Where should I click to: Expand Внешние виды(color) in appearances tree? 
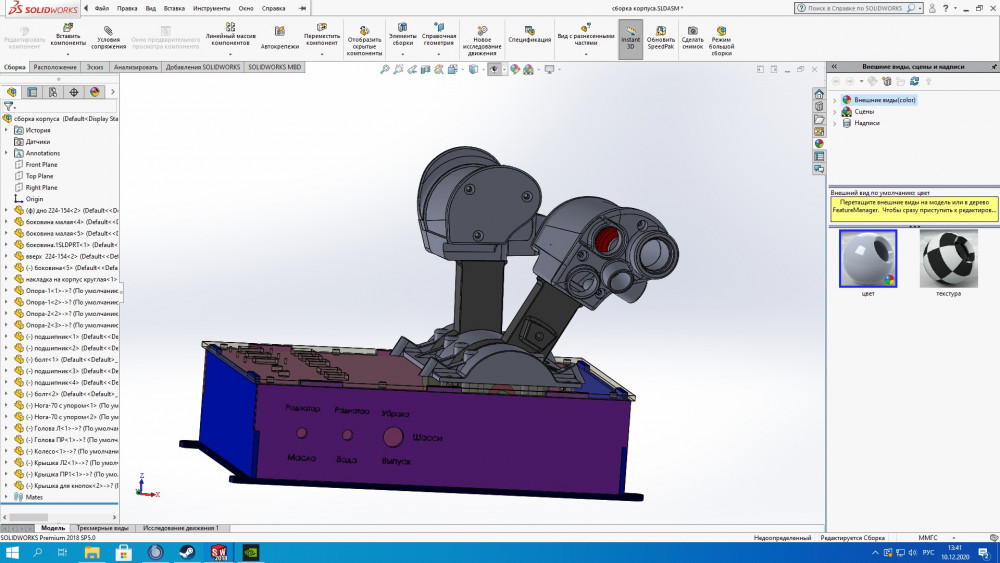(835, 100)
